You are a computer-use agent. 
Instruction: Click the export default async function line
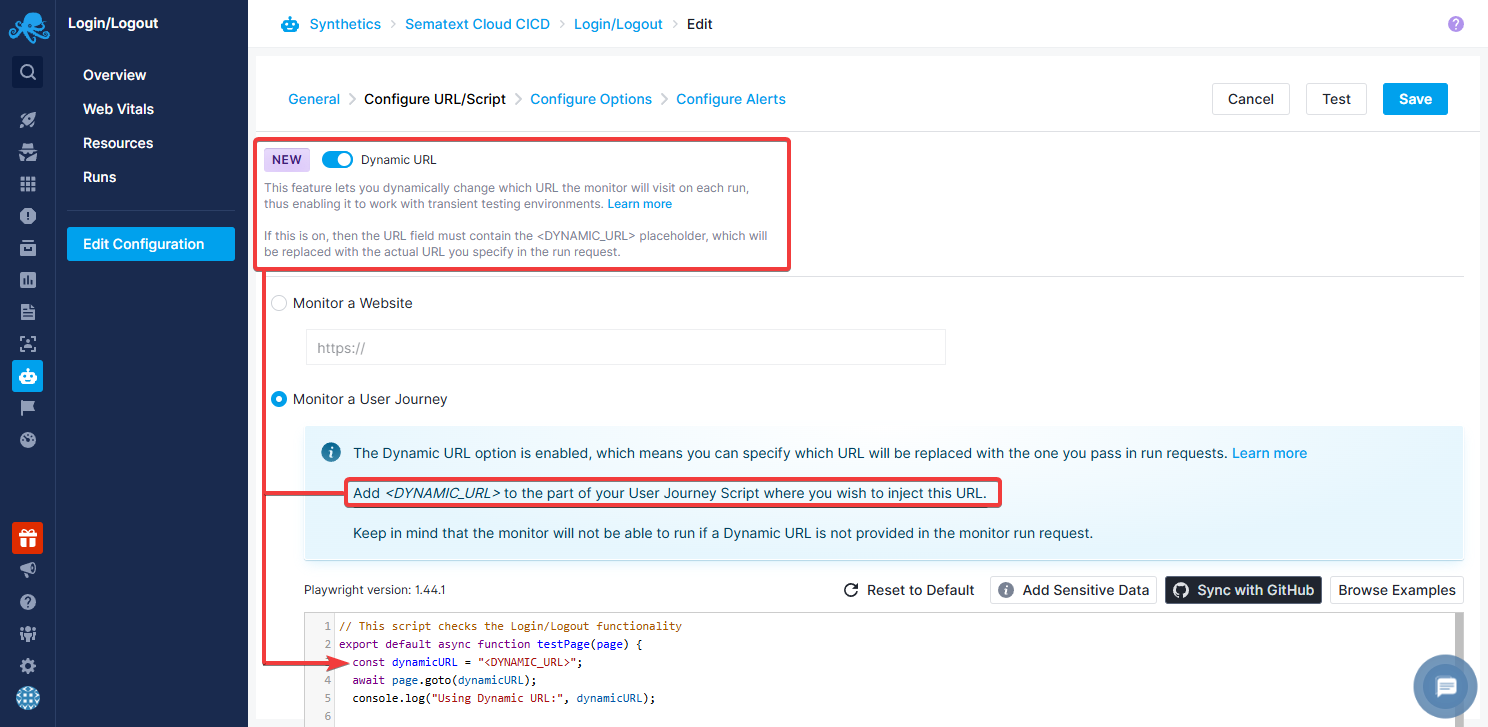tap(490, 644)
